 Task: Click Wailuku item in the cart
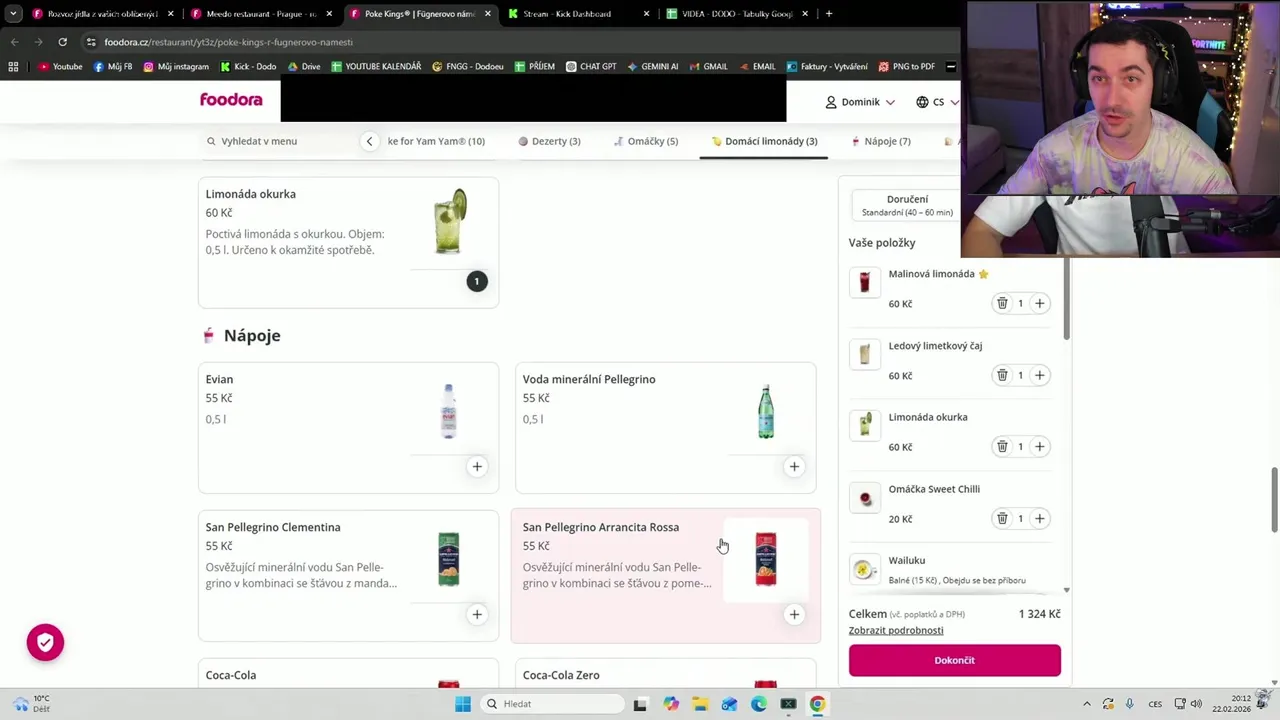(x=950, y=569)
